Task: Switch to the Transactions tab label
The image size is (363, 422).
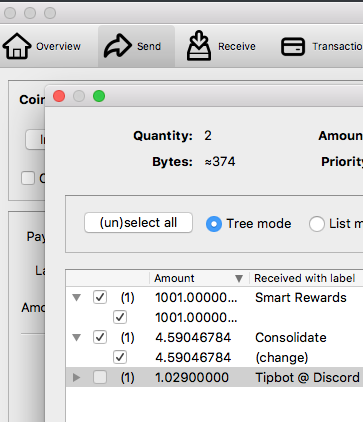Action: 337,46
